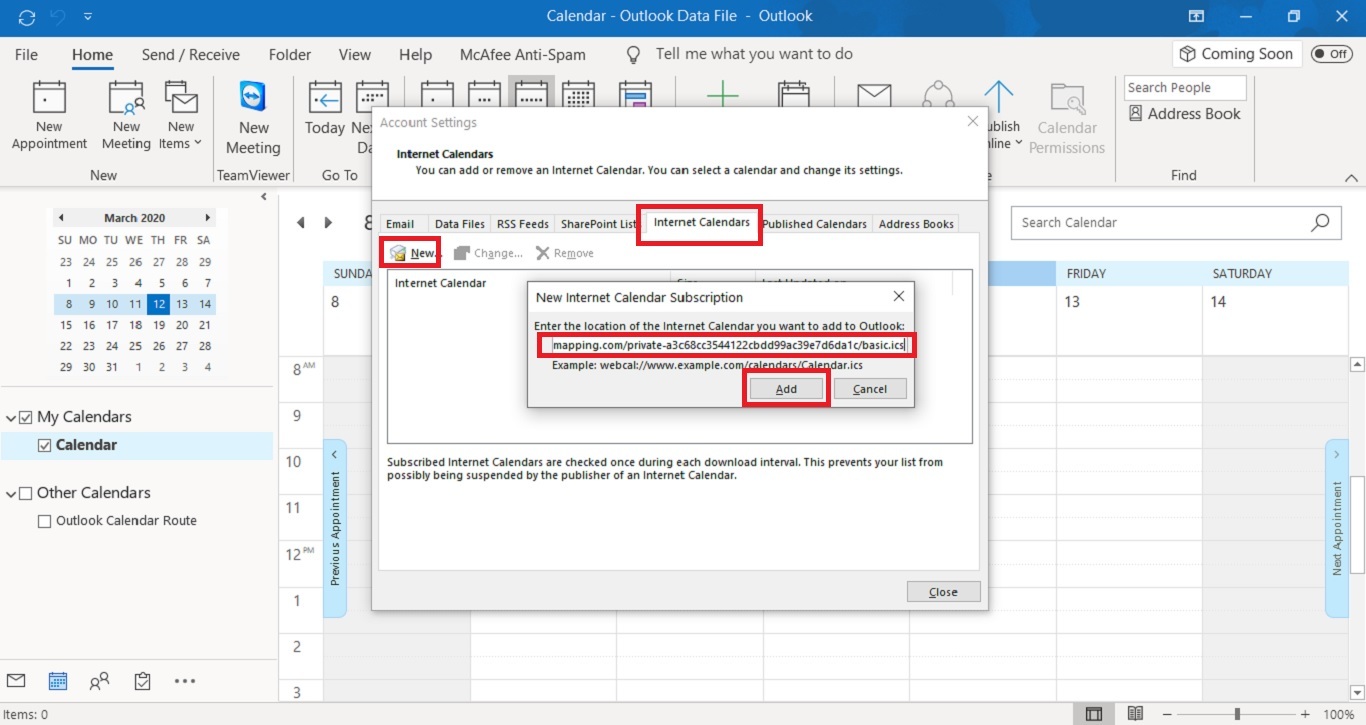Uncheck the Calendar checkbox

coord(44,445)
